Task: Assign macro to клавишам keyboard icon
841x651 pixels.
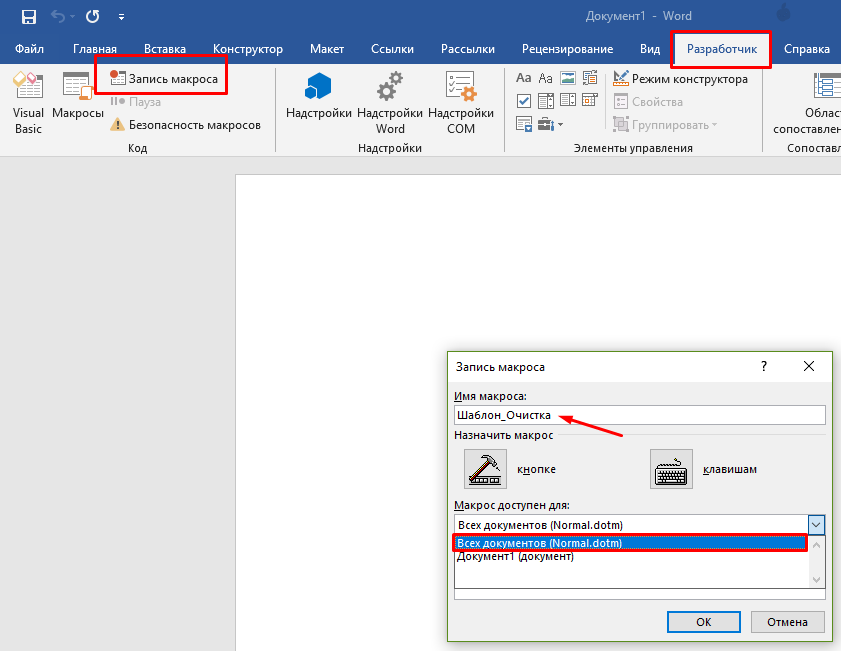Action: 671,468
